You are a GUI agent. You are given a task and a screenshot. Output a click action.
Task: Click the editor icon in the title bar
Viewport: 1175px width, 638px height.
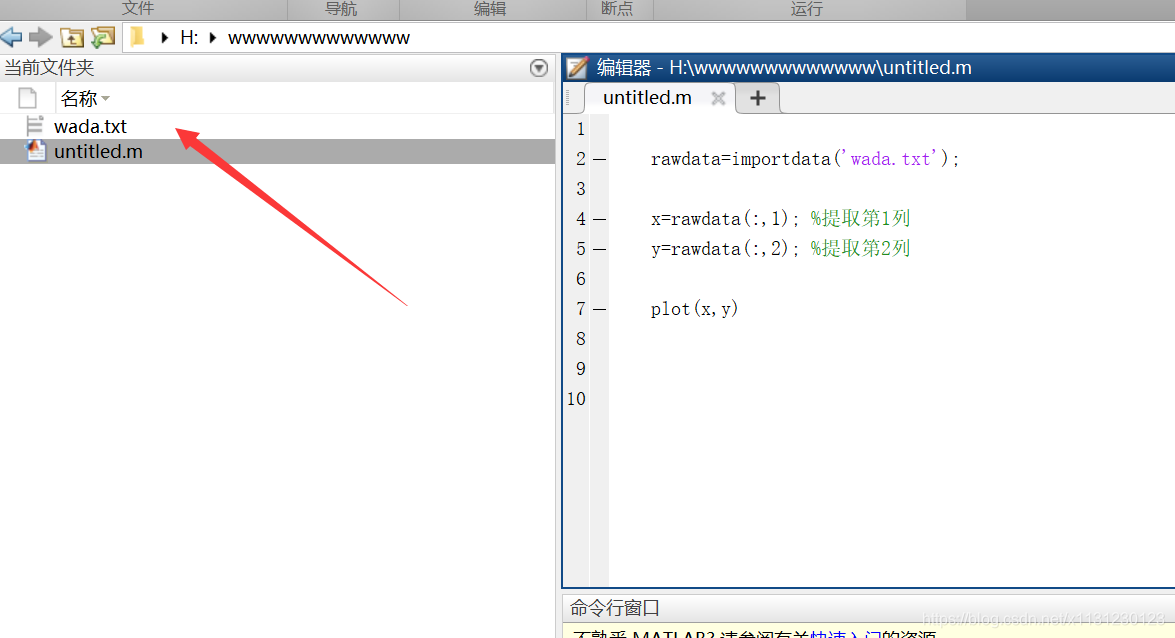coord(577,67)
